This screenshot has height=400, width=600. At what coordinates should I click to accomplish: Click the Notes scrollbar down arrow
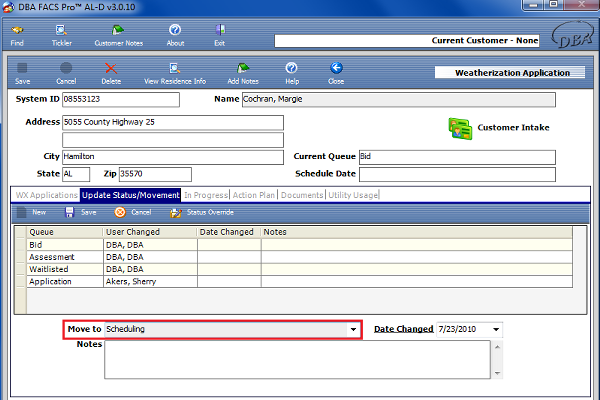(x=497, y=373)
